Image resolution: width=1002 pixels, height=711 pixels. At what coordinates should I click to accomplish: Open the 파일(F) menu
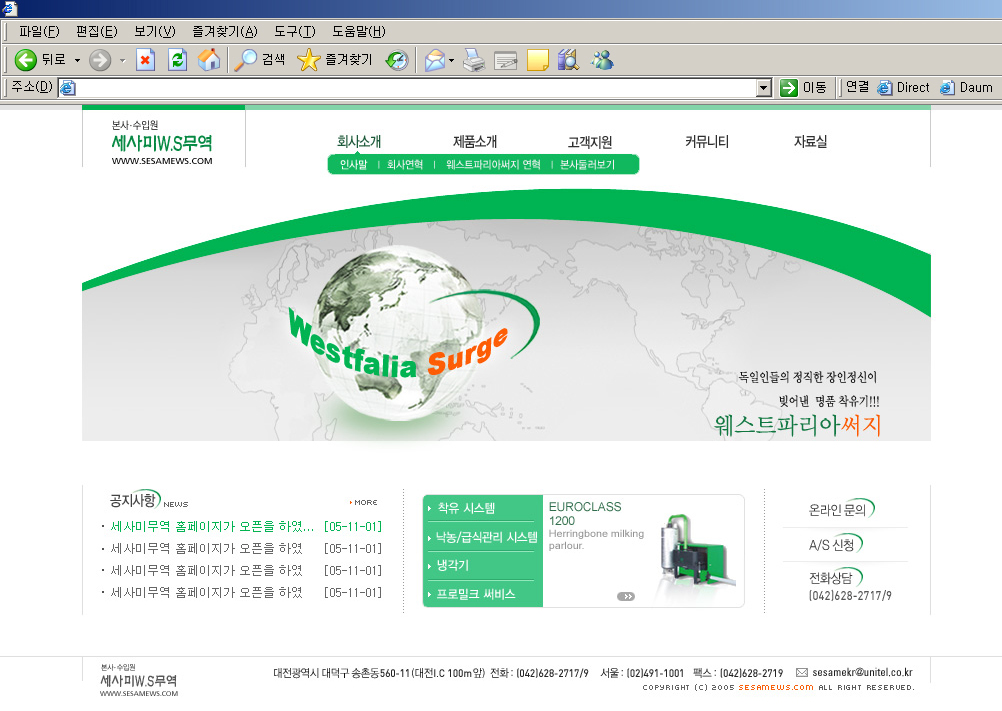[39, 31]
